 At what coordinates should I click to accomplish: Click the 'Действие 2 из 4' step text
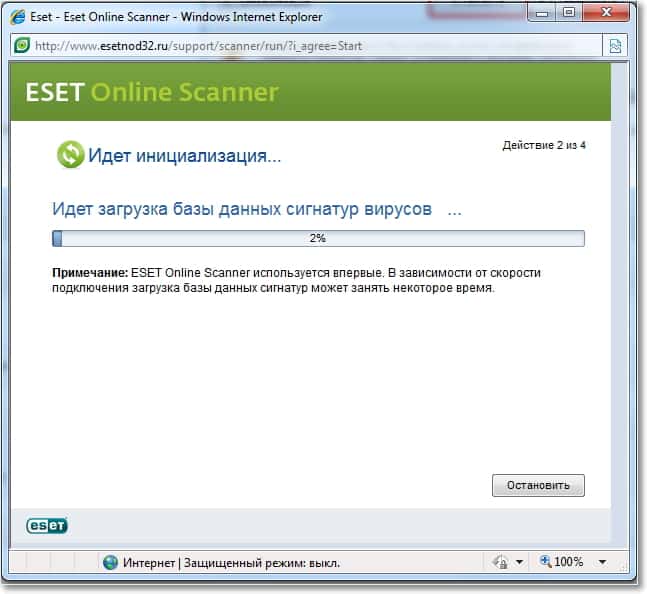[x=544, y=145]
